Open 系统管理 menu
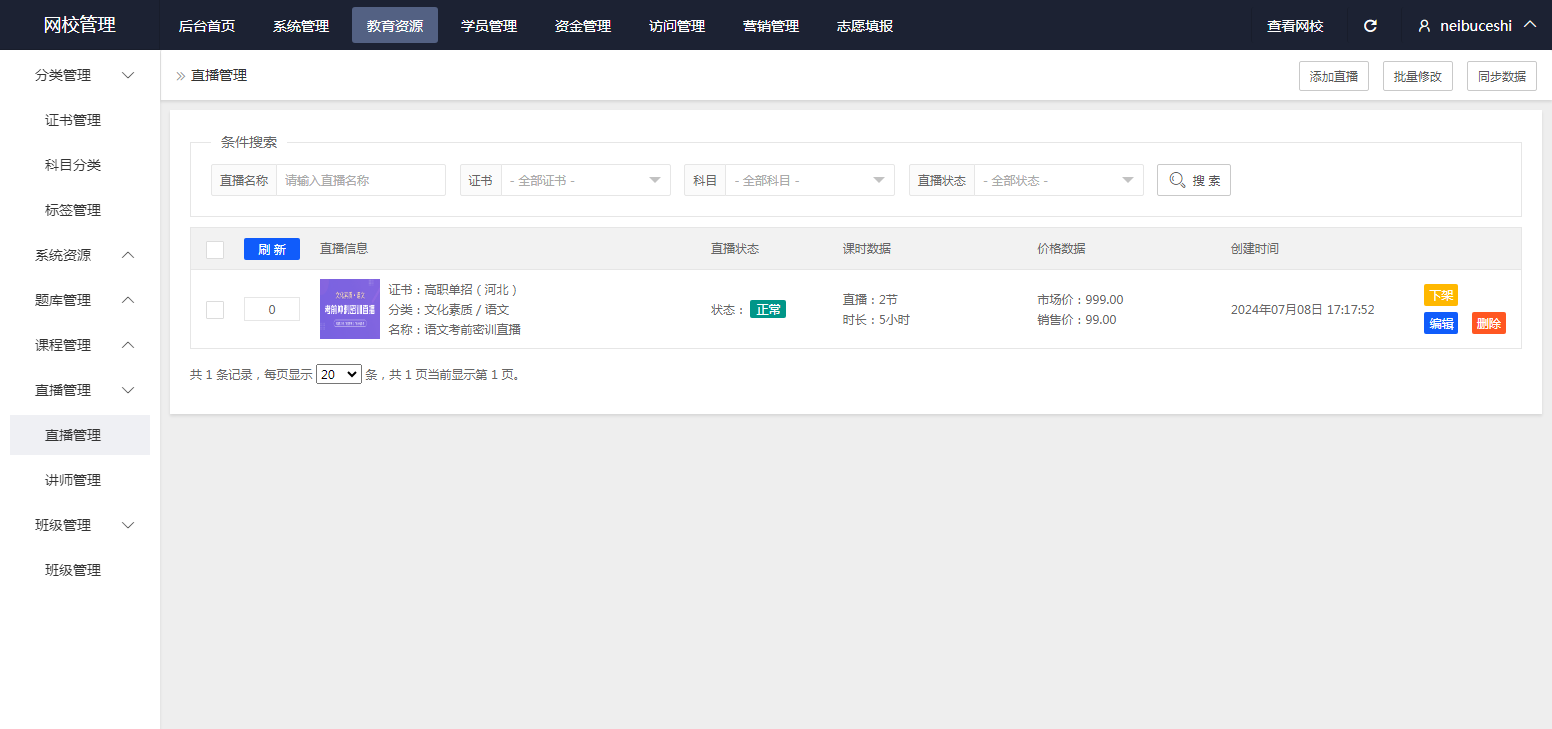The width and height of the screenshot is (1552, 729). [301, 26]
